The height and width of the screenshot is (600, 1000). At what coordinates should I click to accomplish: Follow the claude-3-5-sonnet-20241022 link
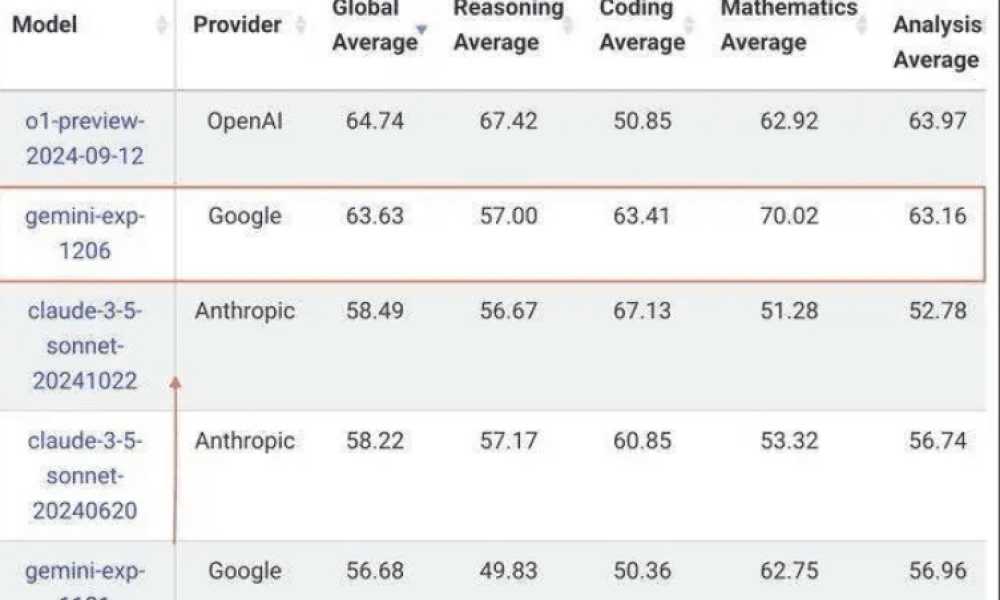tap(85, 346)
